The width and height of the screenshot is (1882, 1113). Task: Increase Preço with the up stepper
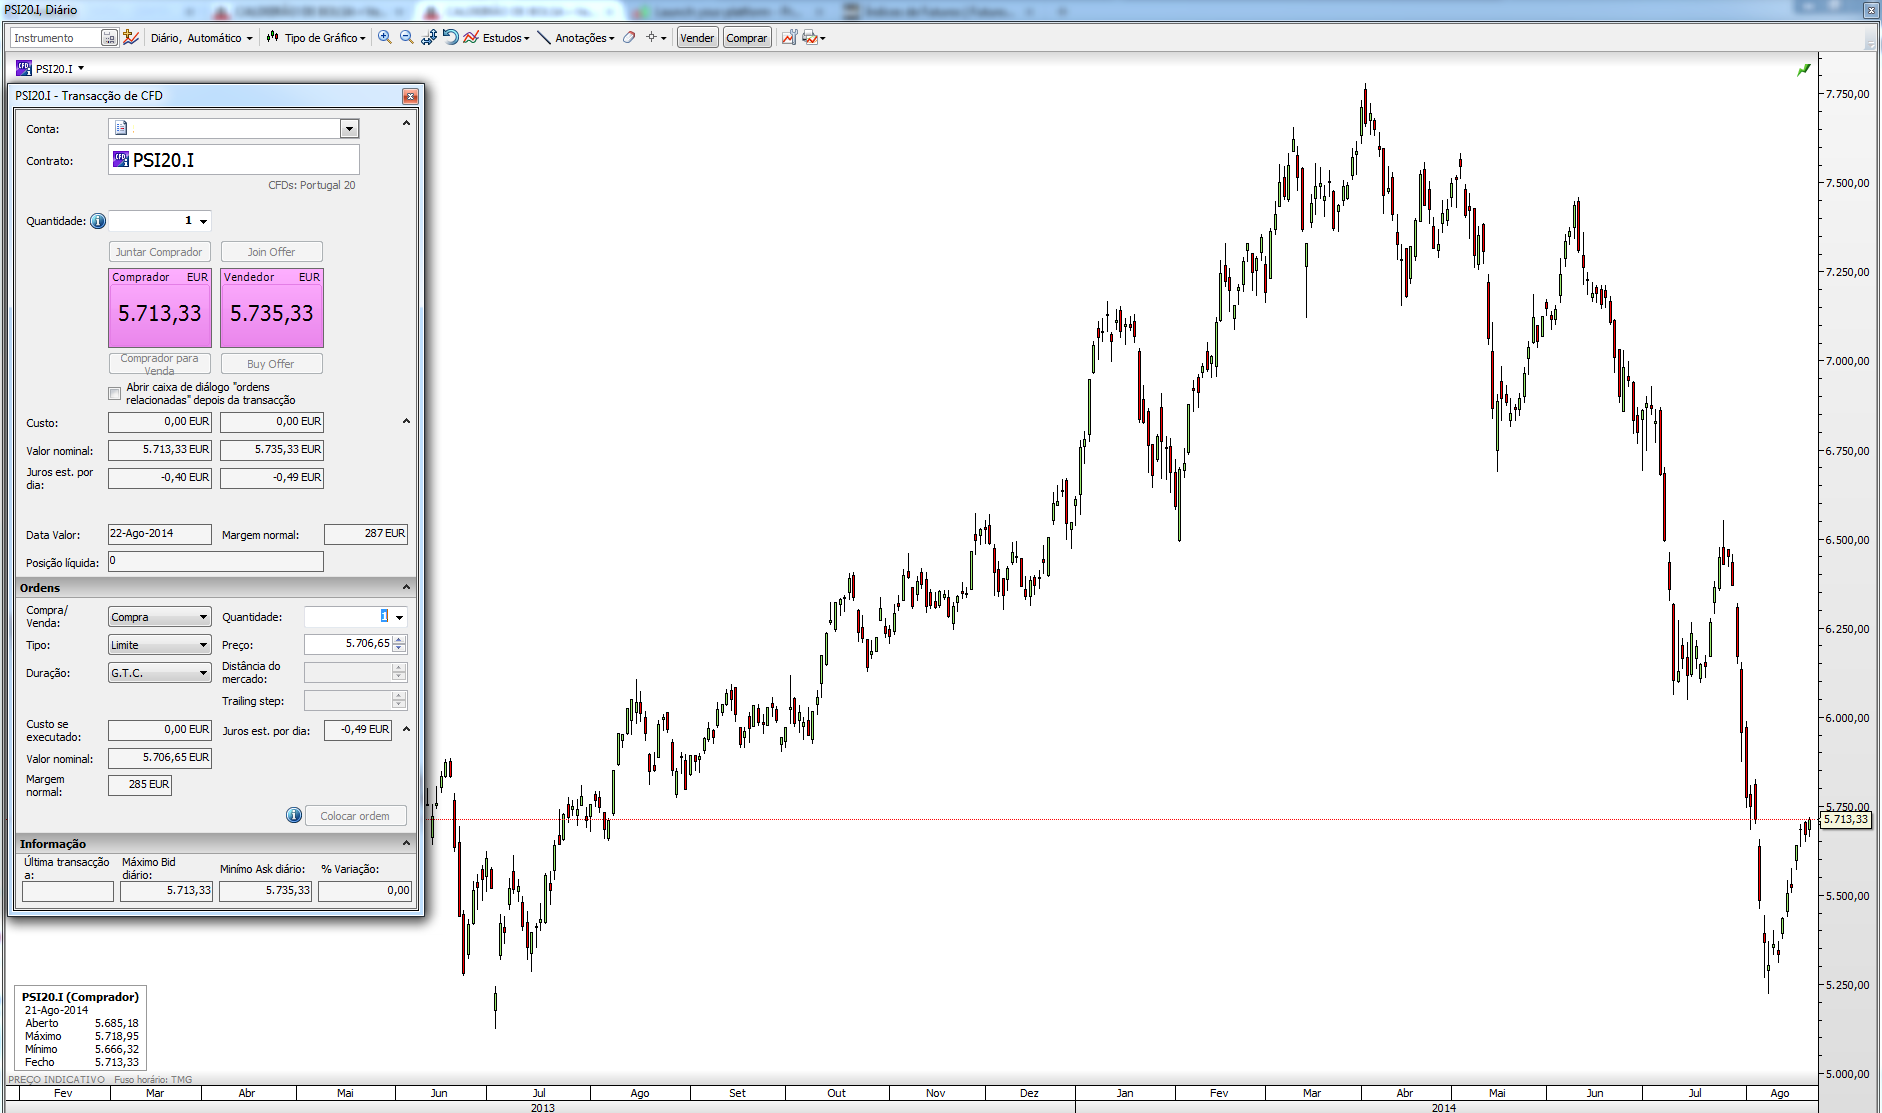coord(399,640)
